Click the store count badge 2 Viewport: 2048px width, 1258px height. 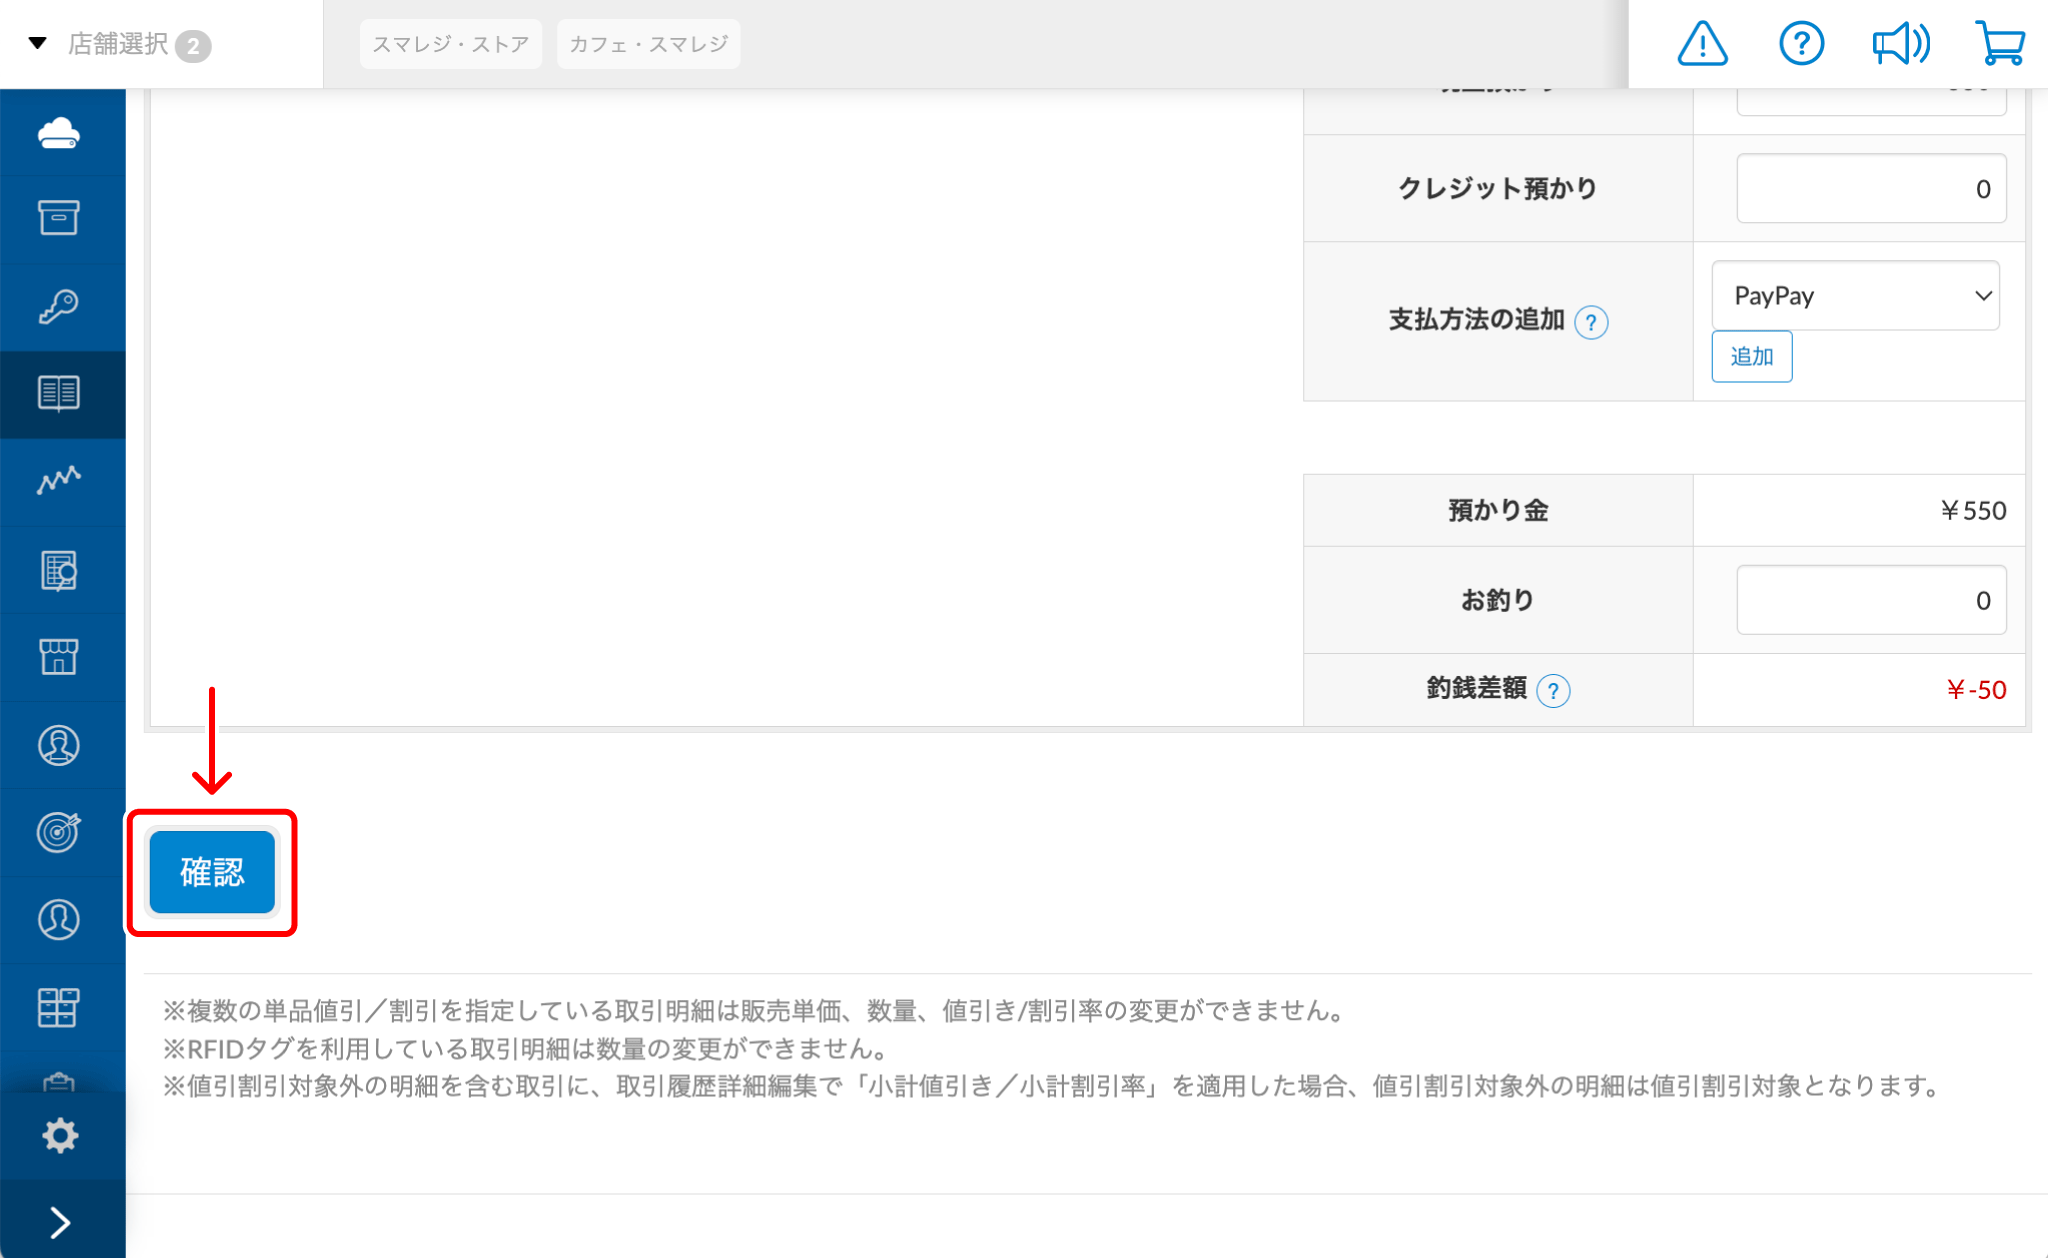click(193, 46)
